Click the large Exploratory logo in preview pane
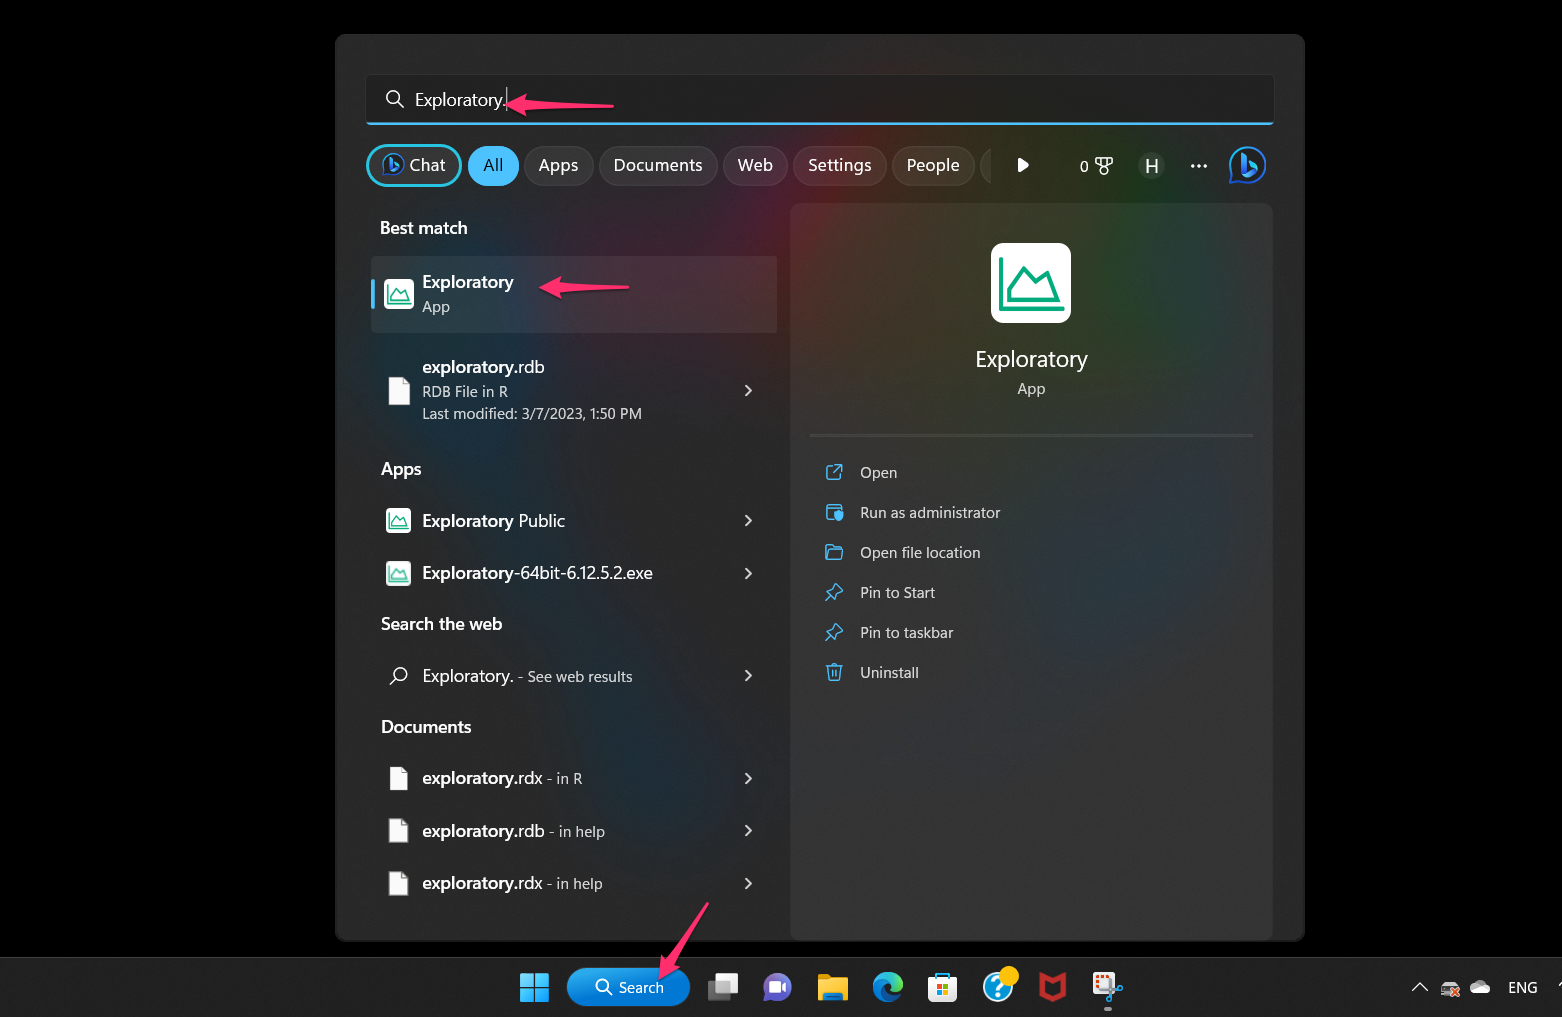 (x=1030, y=283)
